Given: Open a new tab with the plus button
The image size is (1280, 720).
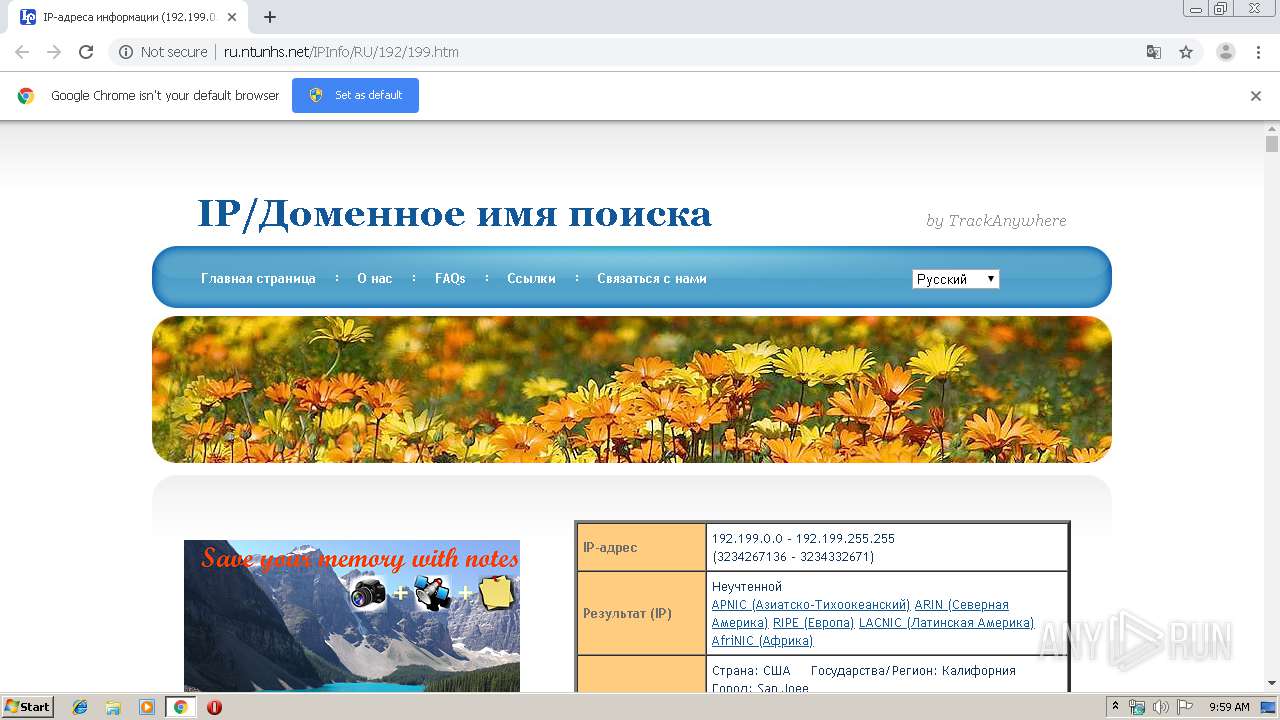Looking at the screenshot, I should tap(270, 17).
